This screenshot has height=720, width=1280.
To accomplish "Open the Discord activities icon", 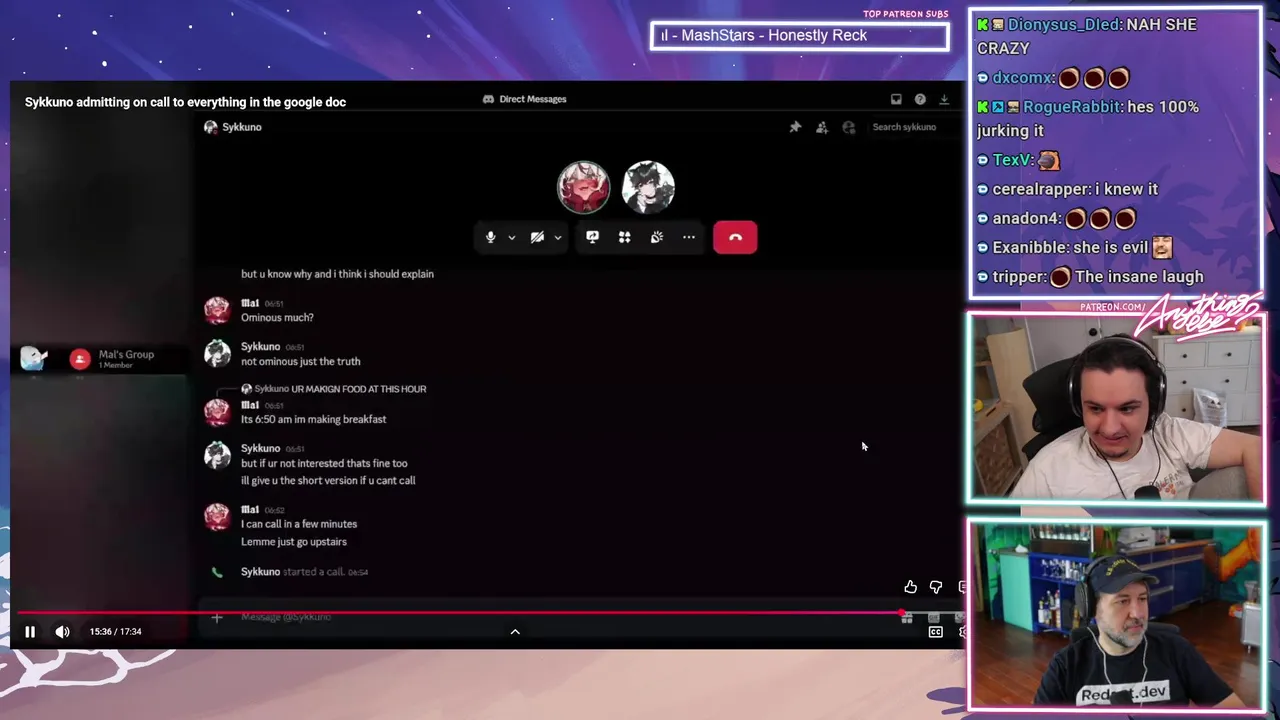I will pos(624,237).
